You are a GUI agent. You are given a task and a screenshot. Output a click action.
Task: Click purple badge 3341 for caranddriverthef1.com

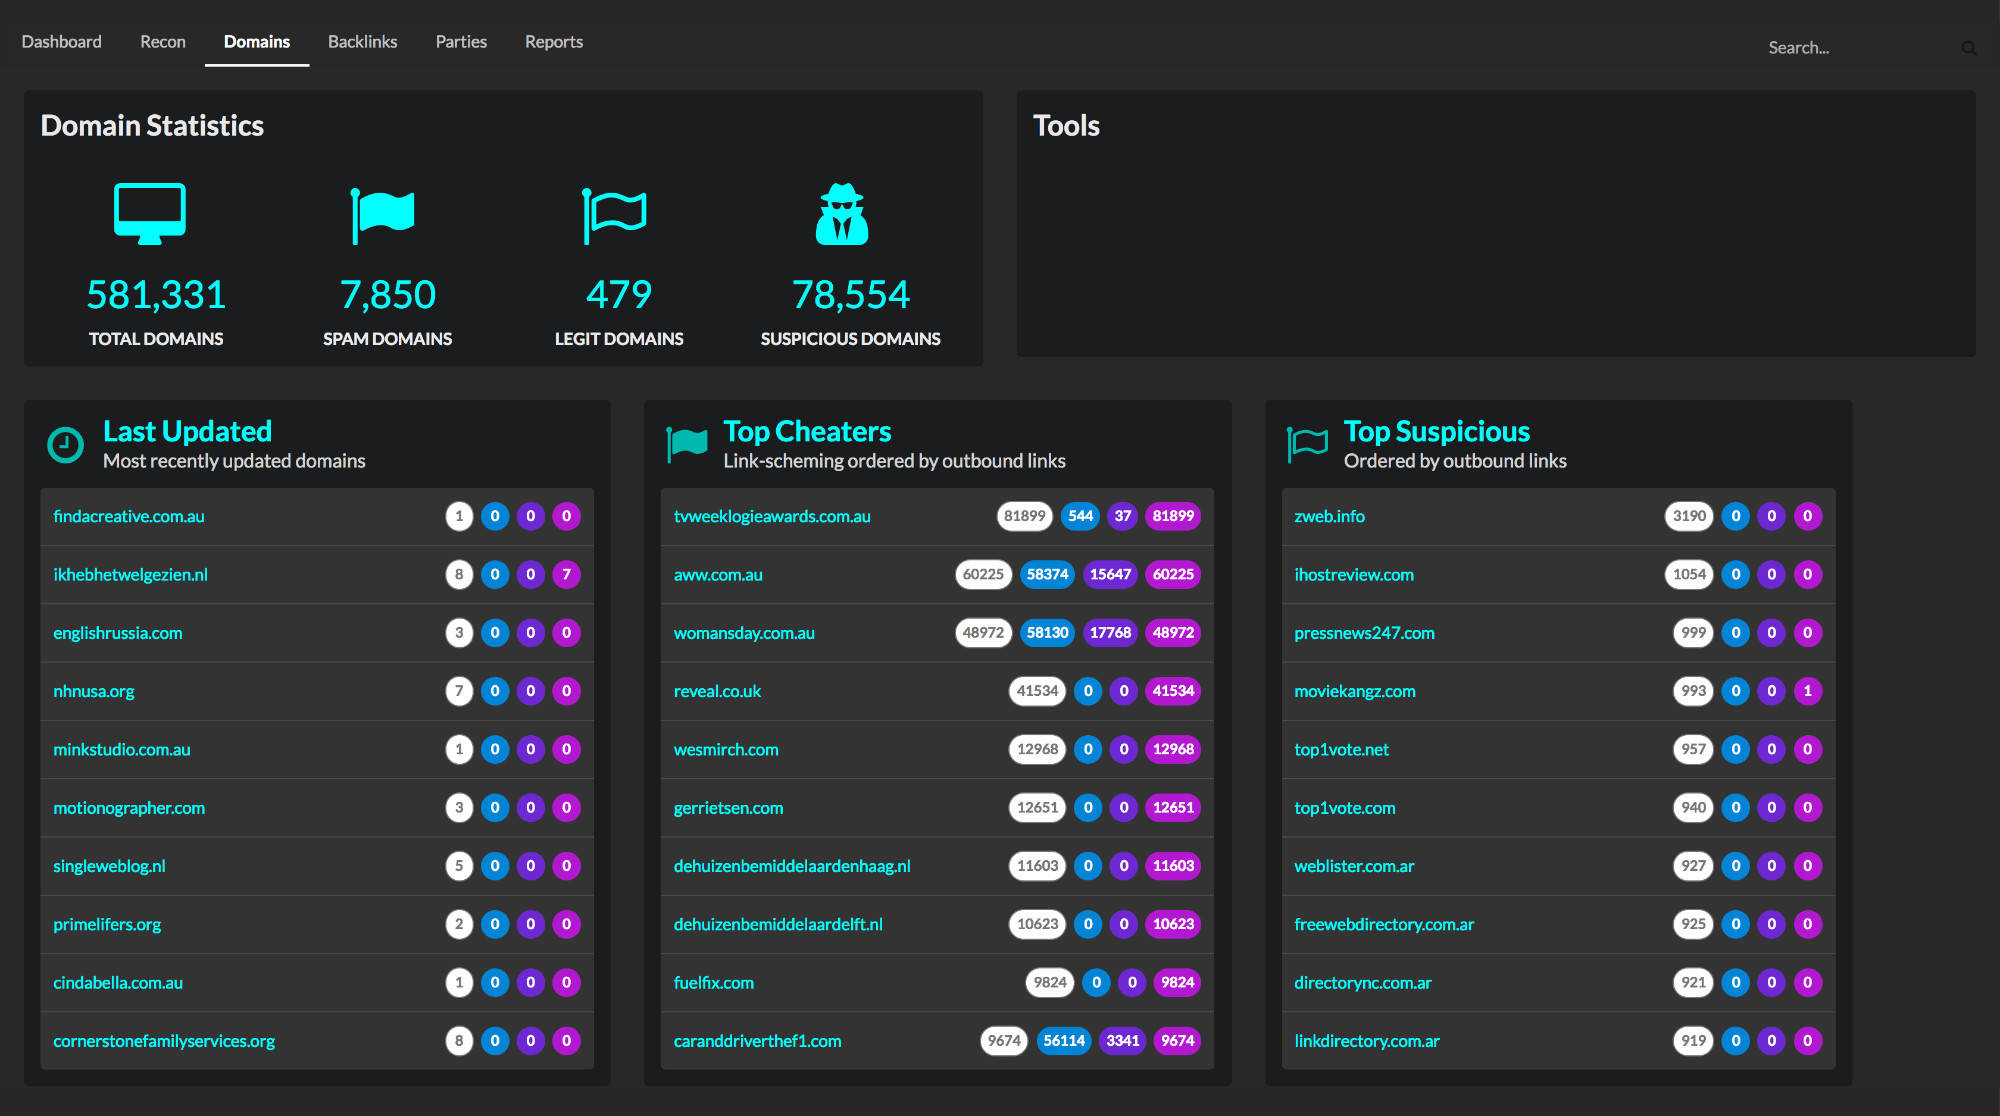tap(1123, 1041)
